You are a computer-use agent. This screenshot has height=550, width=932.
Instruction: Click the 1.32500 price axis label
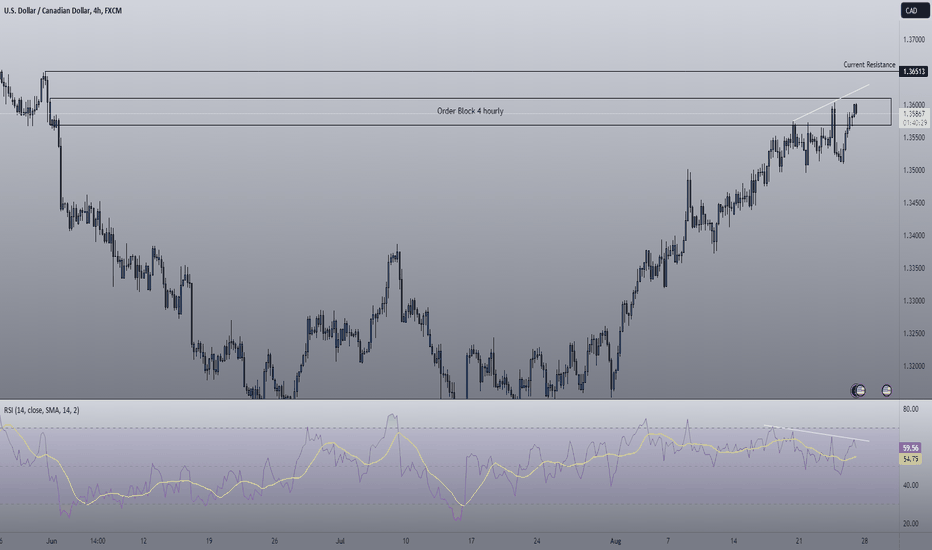(x=914, y=334)
